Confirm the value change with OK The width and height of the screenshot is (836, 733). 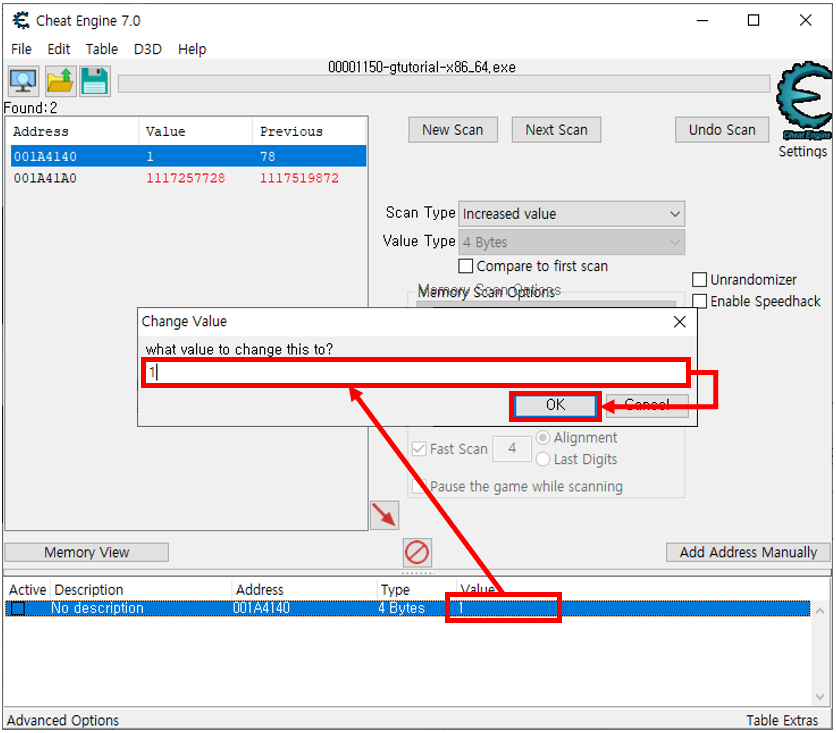point(555,405)
